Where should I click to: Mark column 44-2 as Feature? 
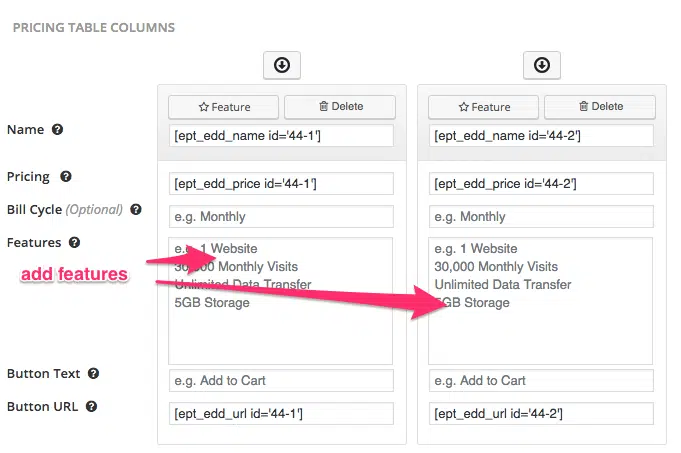click(x=483, y=107)
